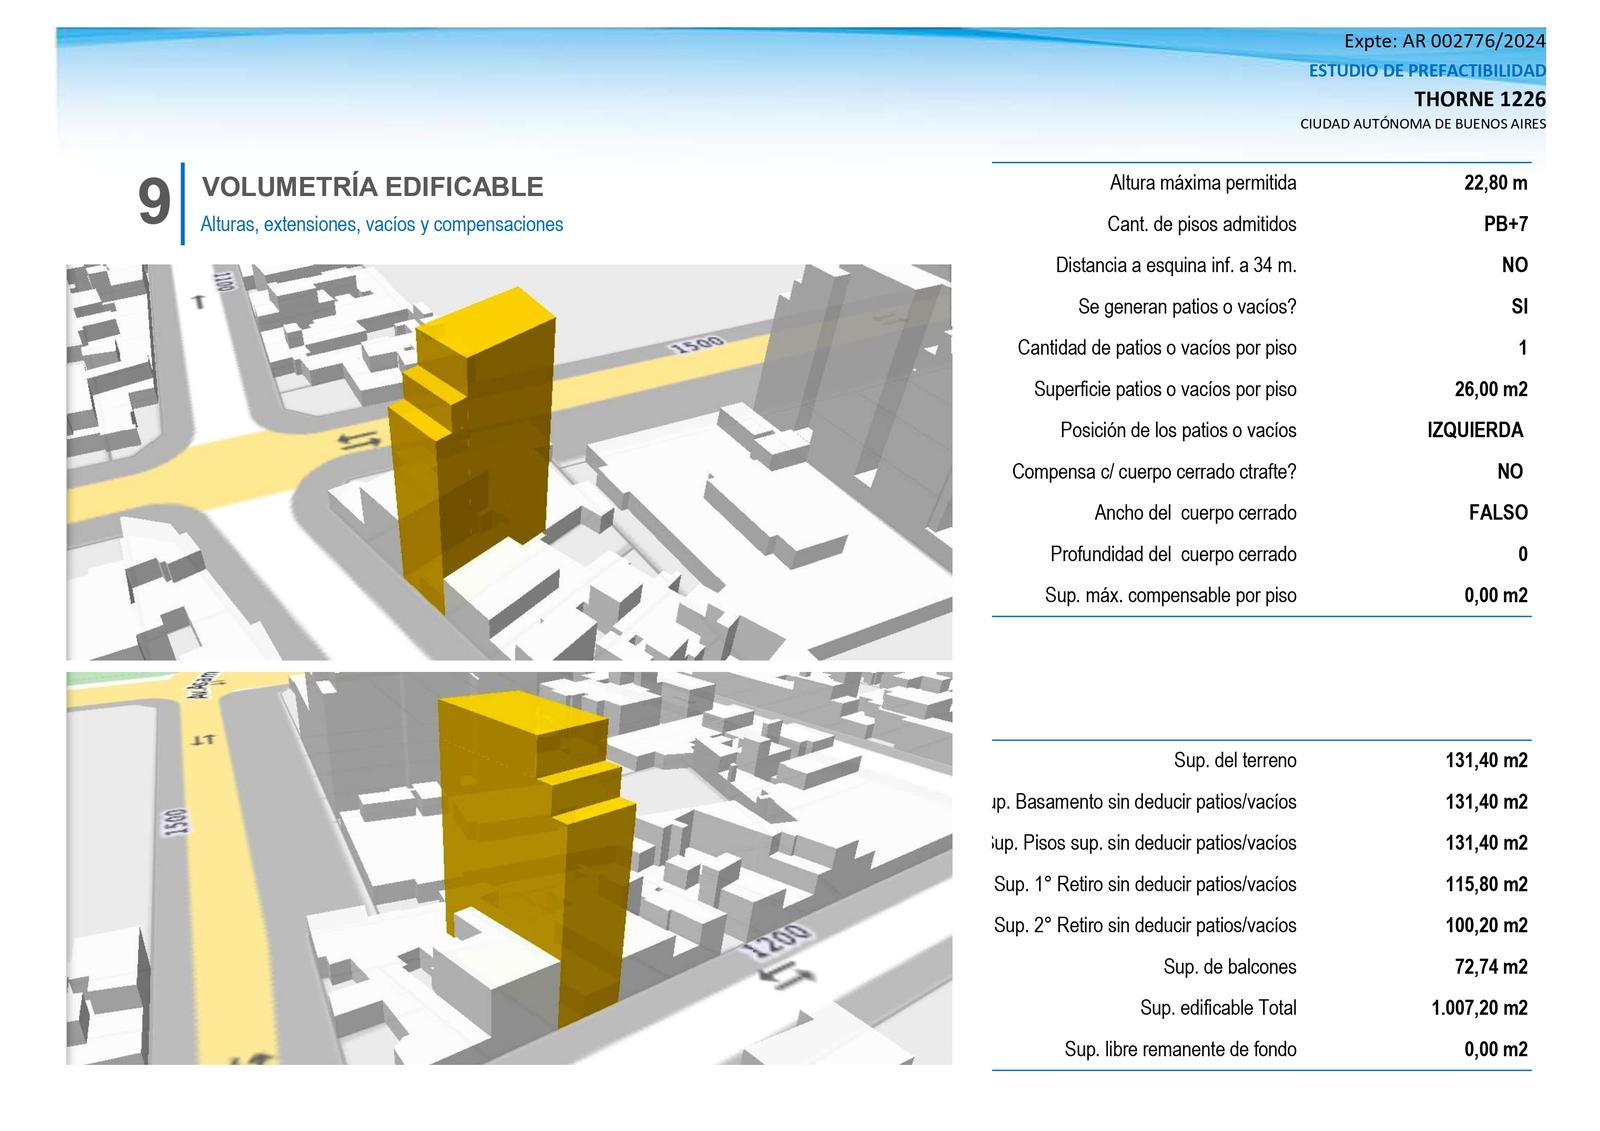Click the ESTUDIO DE PREFACTIBILIDAD title link
Image resolution: width=1600 pixels, height=1131 pixels.
tap(1427, 71)
